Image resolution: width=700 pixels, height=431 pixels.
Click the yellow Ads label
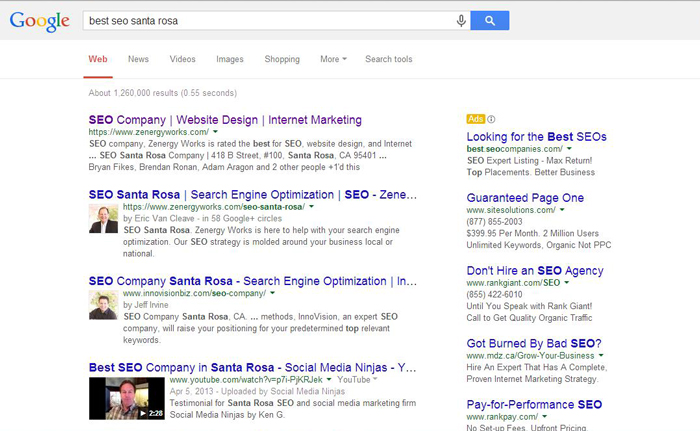click(475, 119)
